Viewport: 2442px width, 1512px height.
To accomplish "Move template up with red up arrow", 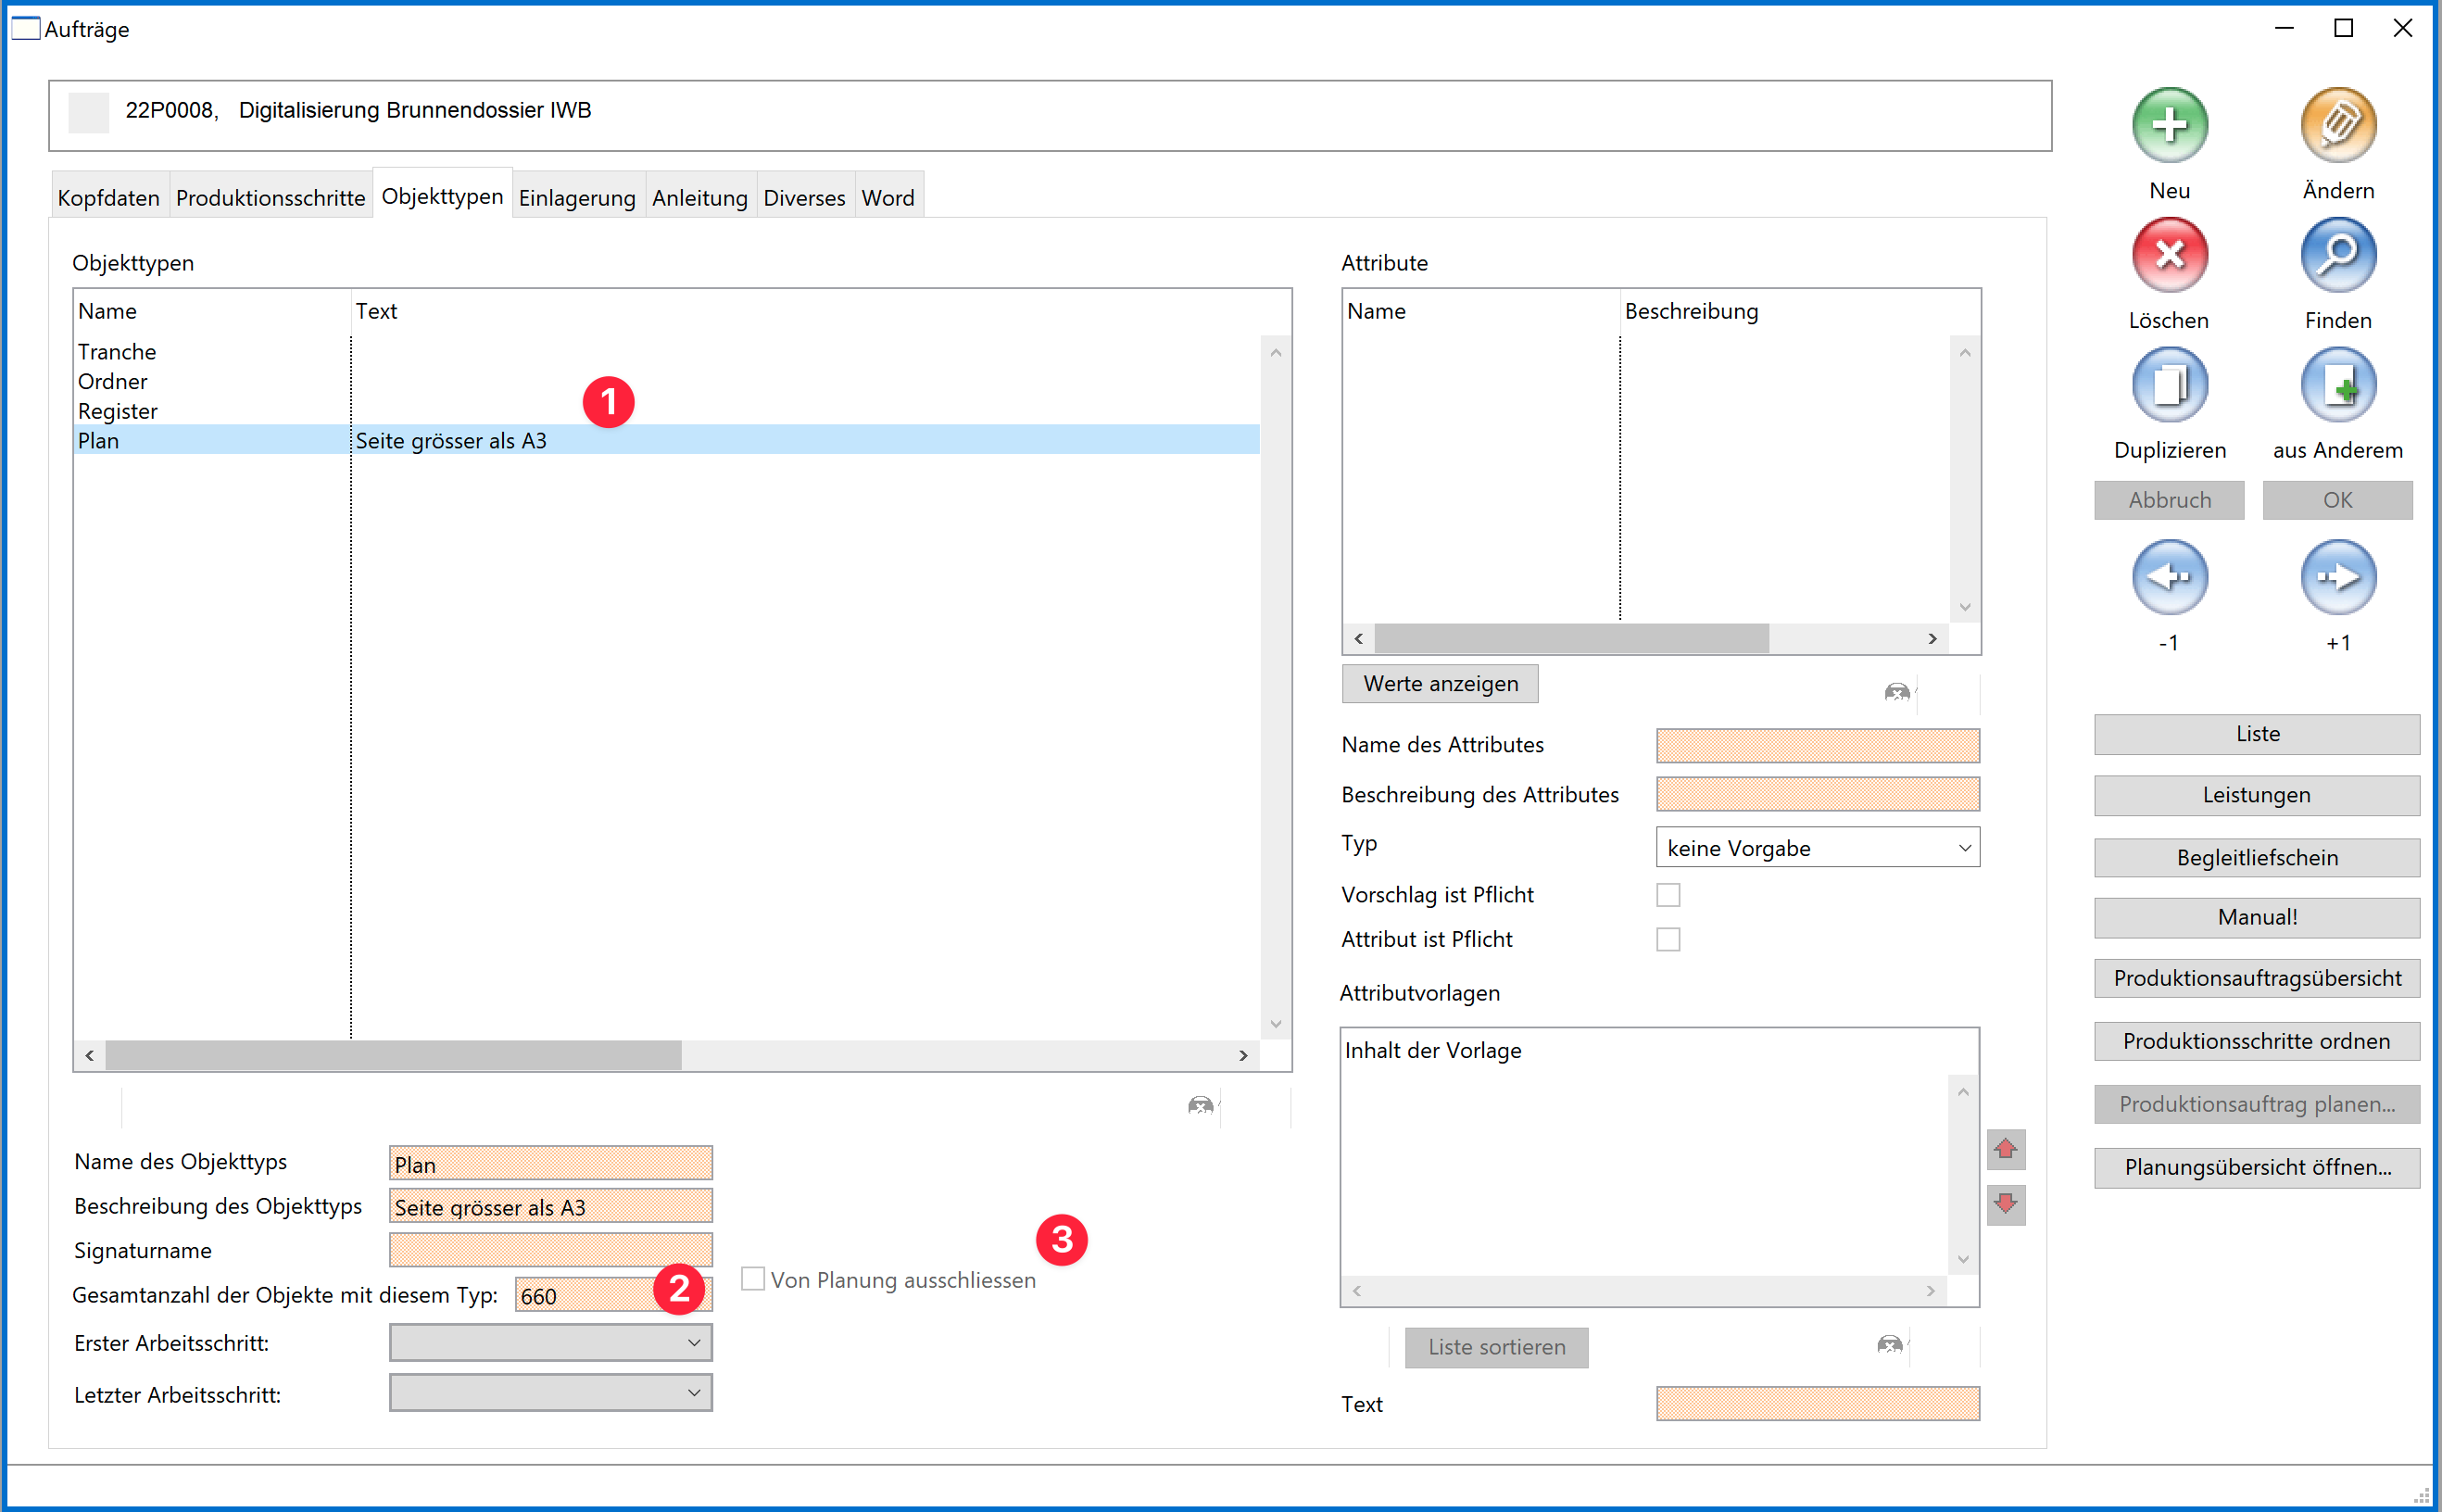I will pyautogui.click(x=2005, y=1149).
